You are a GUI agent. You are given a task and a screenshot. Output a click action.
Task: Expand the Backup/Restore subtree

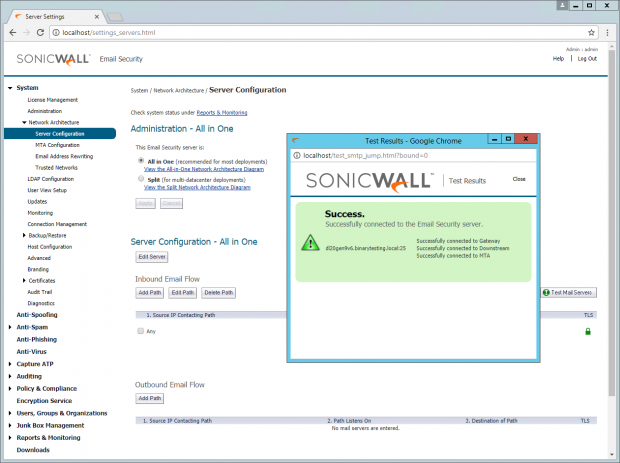(x=24, y=235)
